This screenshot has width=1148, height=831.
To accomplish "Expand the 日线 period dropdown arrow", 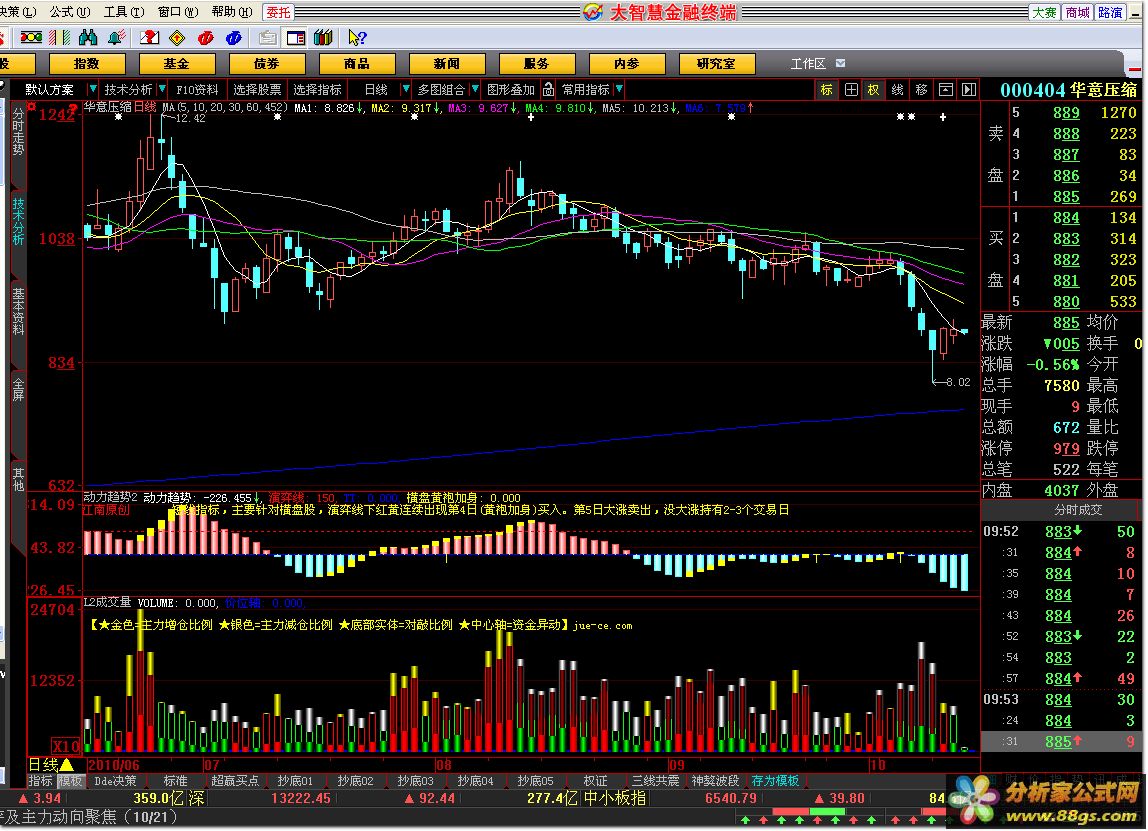I will 406,89.
